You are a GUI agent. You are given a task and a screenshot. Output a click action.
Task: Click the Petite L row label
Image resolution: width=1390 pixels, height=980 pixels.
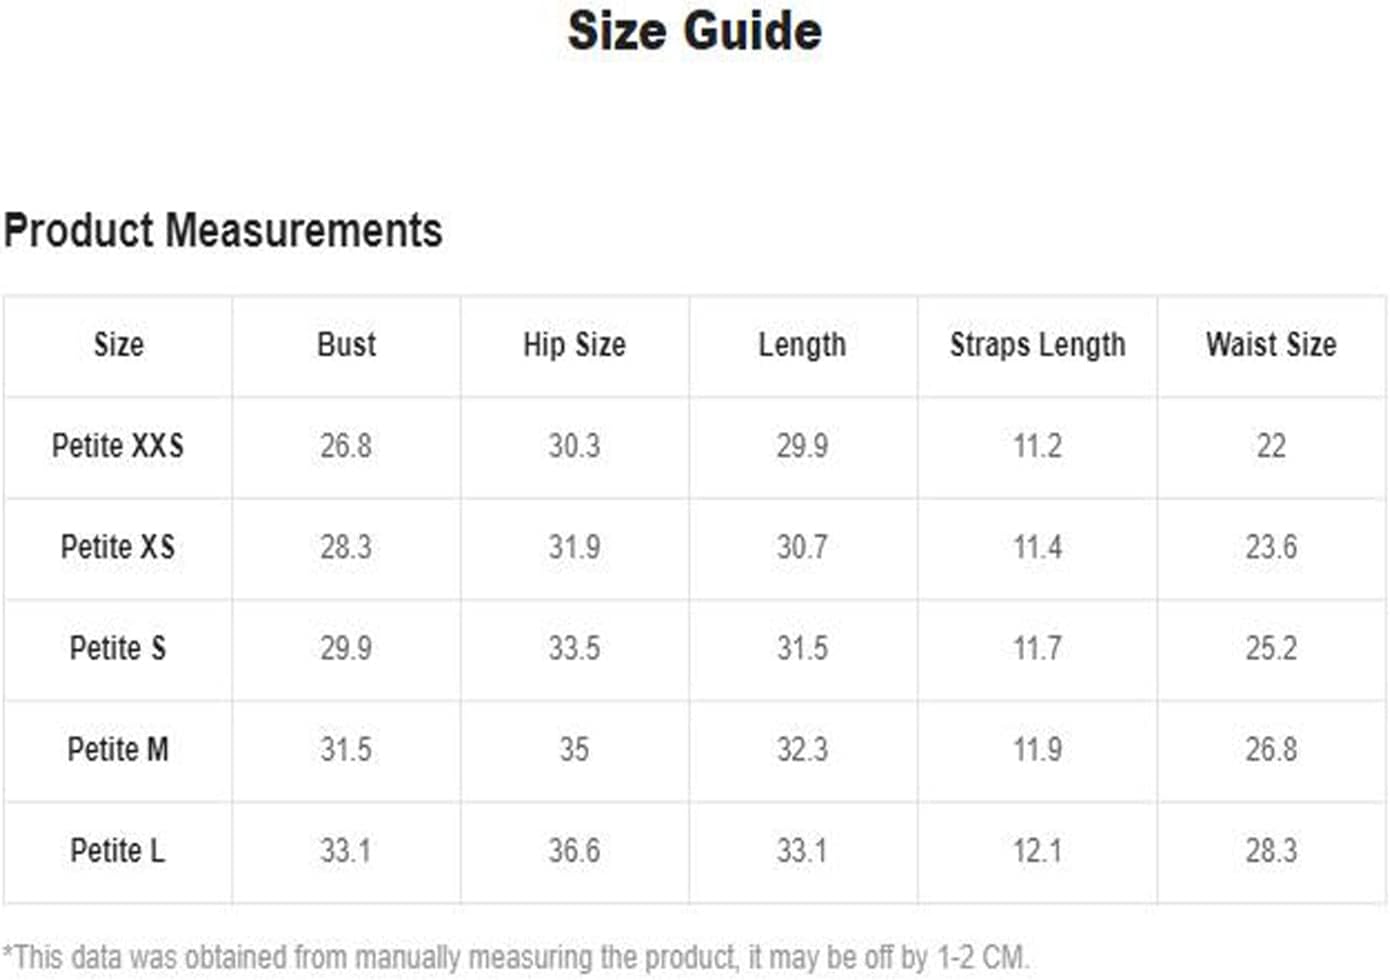[118, 850]
